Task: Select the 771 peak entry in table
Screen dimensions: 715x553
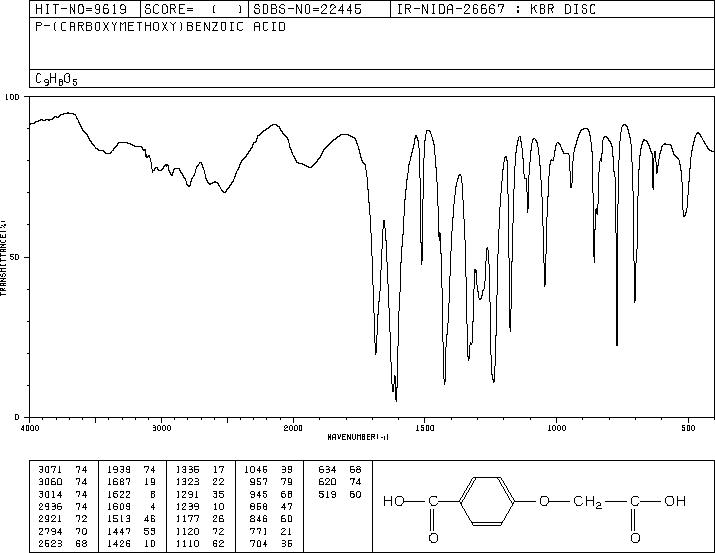Action: [x=271, y=531]
